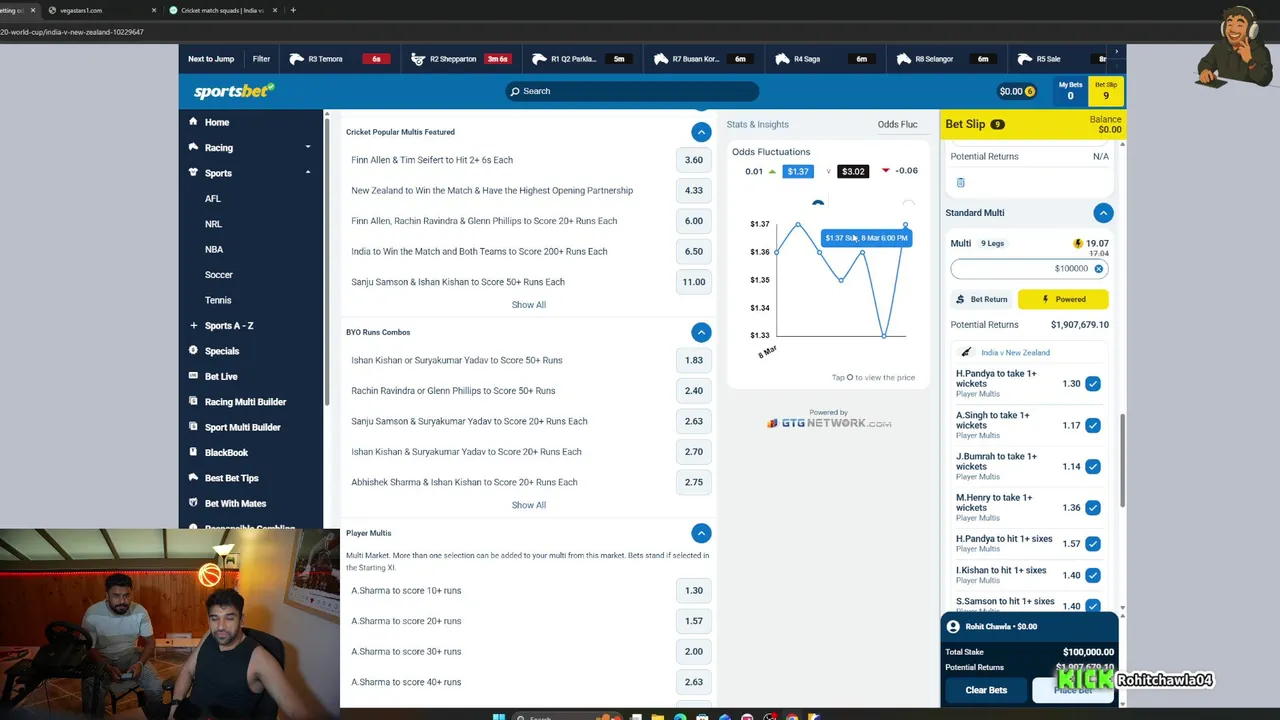Open the My Bets tab
The image size is (1280, 720).
[x=1071, y=91]
